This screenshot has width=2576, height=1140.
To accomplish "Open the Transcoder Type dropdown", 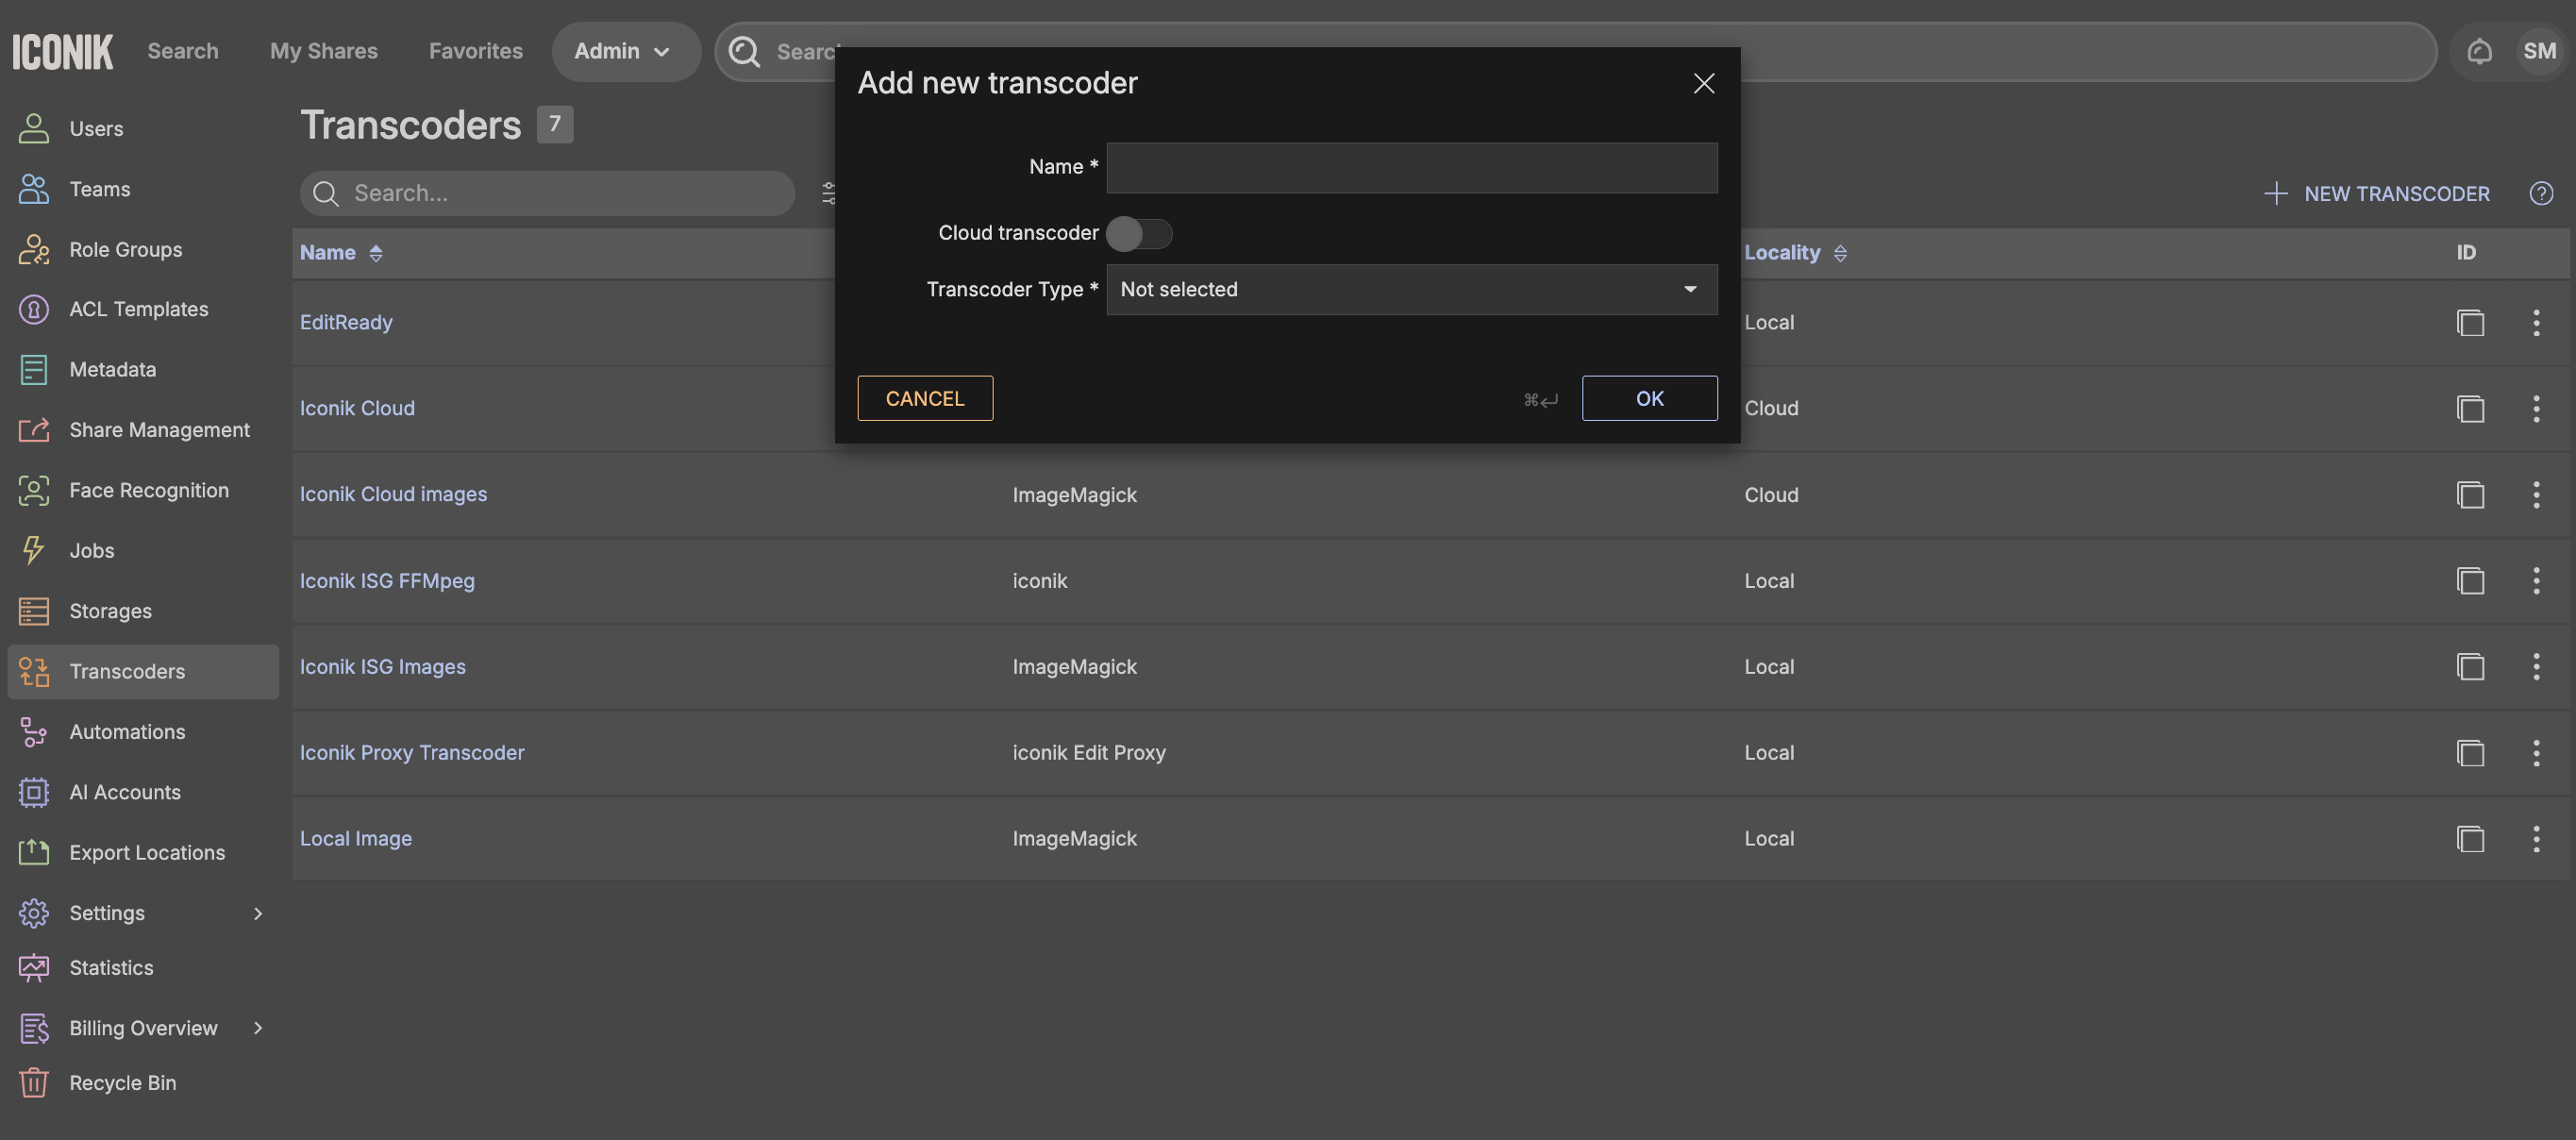I will tap(1411, 289).
